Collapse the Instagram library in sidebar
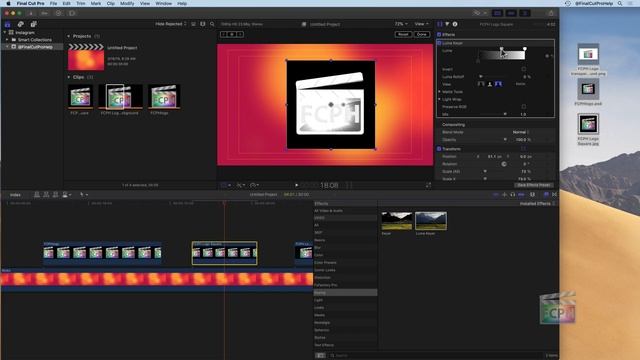This screenshot has width=640, height=360. tap(5, 32)
